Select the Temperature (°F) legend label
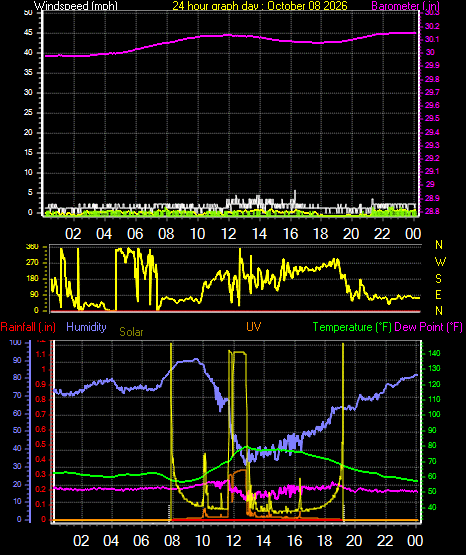The height and width of the screenshot is (555, 466). tap(352, 327)
